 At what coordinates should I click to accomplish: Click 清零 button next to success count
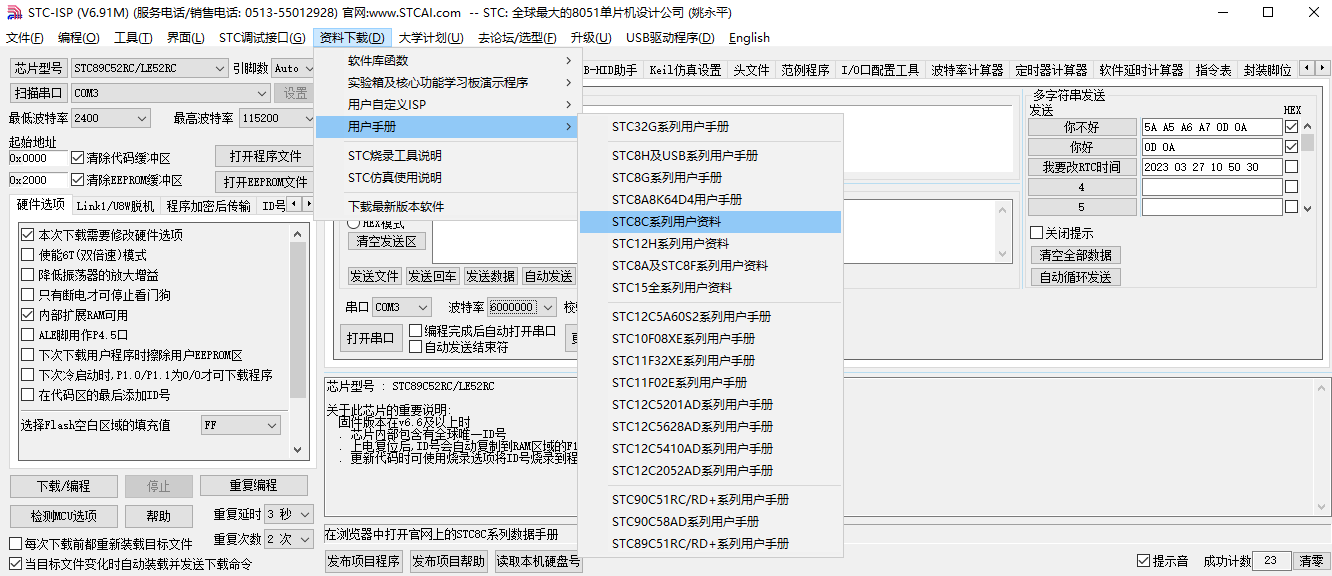[x=1311, y=561]
